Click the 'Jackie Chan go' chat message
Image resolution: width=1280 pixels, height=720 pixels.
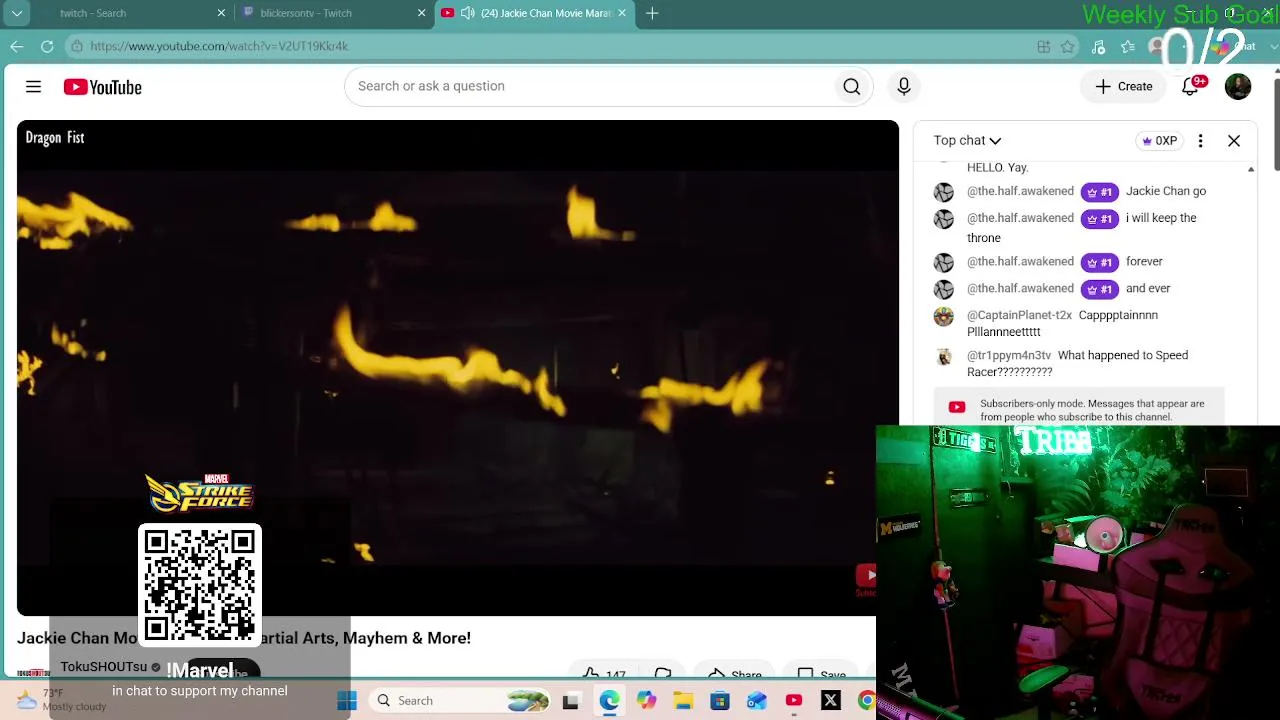[1166, 191]
